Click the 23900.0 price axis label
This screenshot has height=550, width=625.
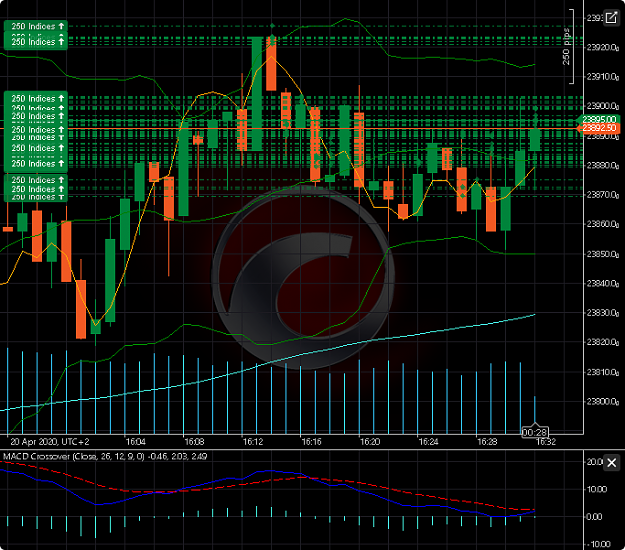coord(603,106)
